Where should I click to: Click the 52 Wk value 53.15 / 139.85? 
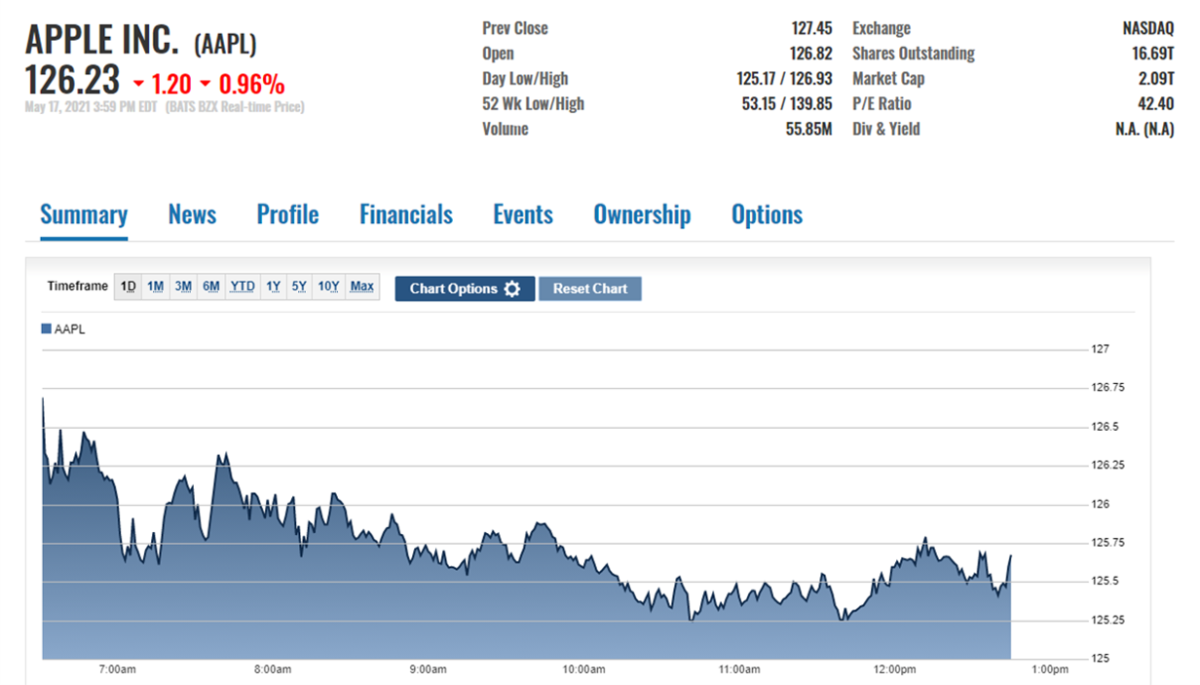(x=787, y=103)
